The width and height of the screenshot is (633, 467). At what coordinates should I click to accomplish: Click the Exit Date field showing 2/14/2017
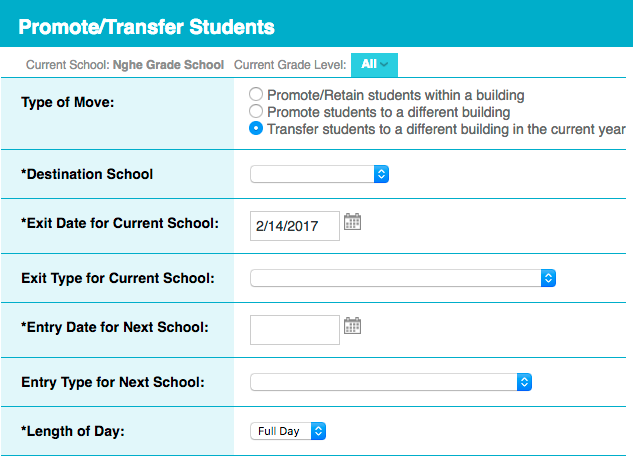[294, 226]
